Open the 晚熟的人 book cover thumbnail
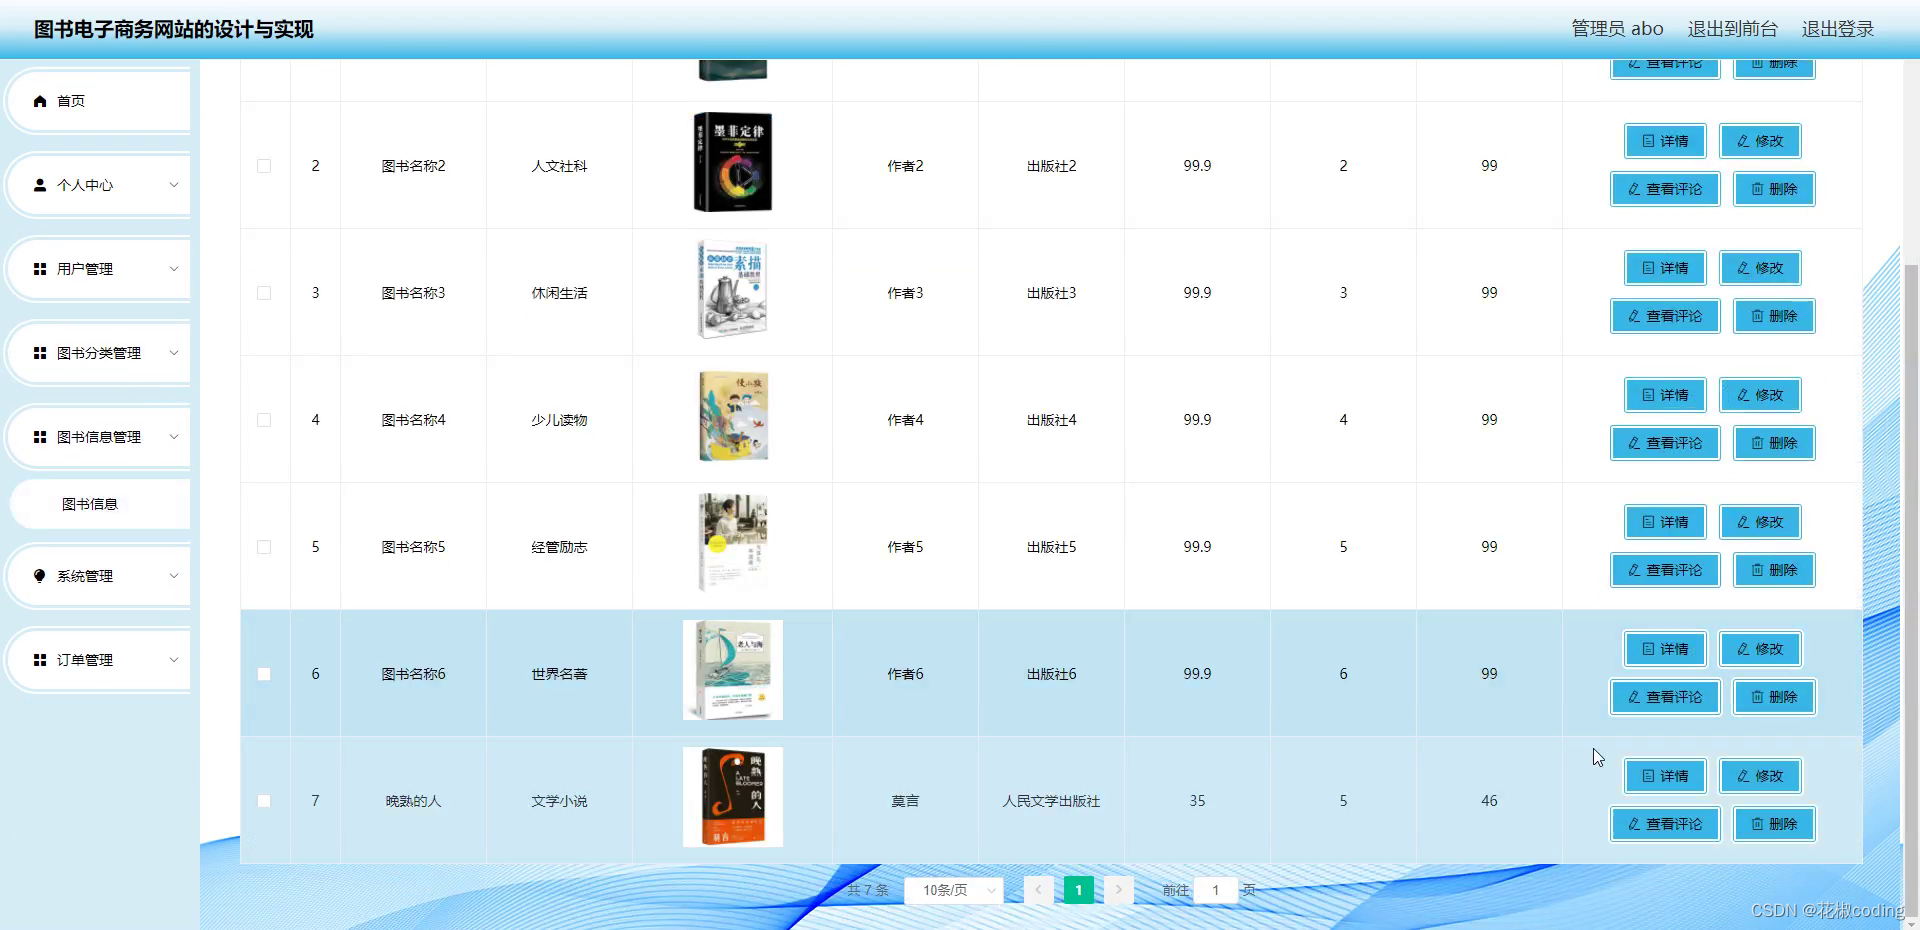Image resolution: width=1920 pixels, height=930 pixels. coord(733,797)
